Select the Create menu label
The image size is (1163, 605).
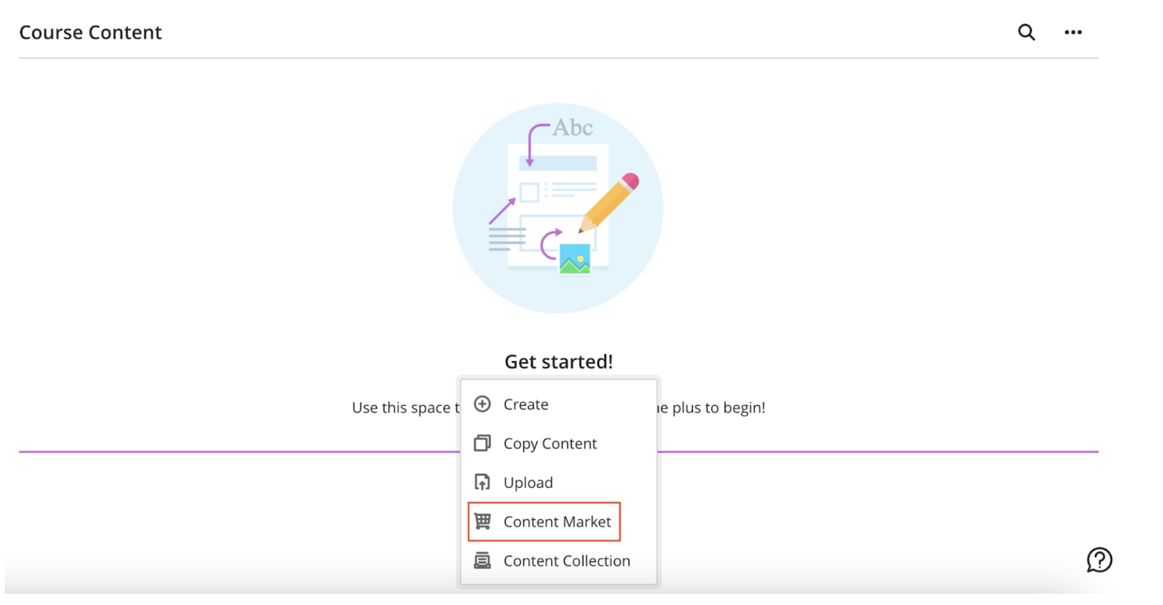(x=526, y=405)
